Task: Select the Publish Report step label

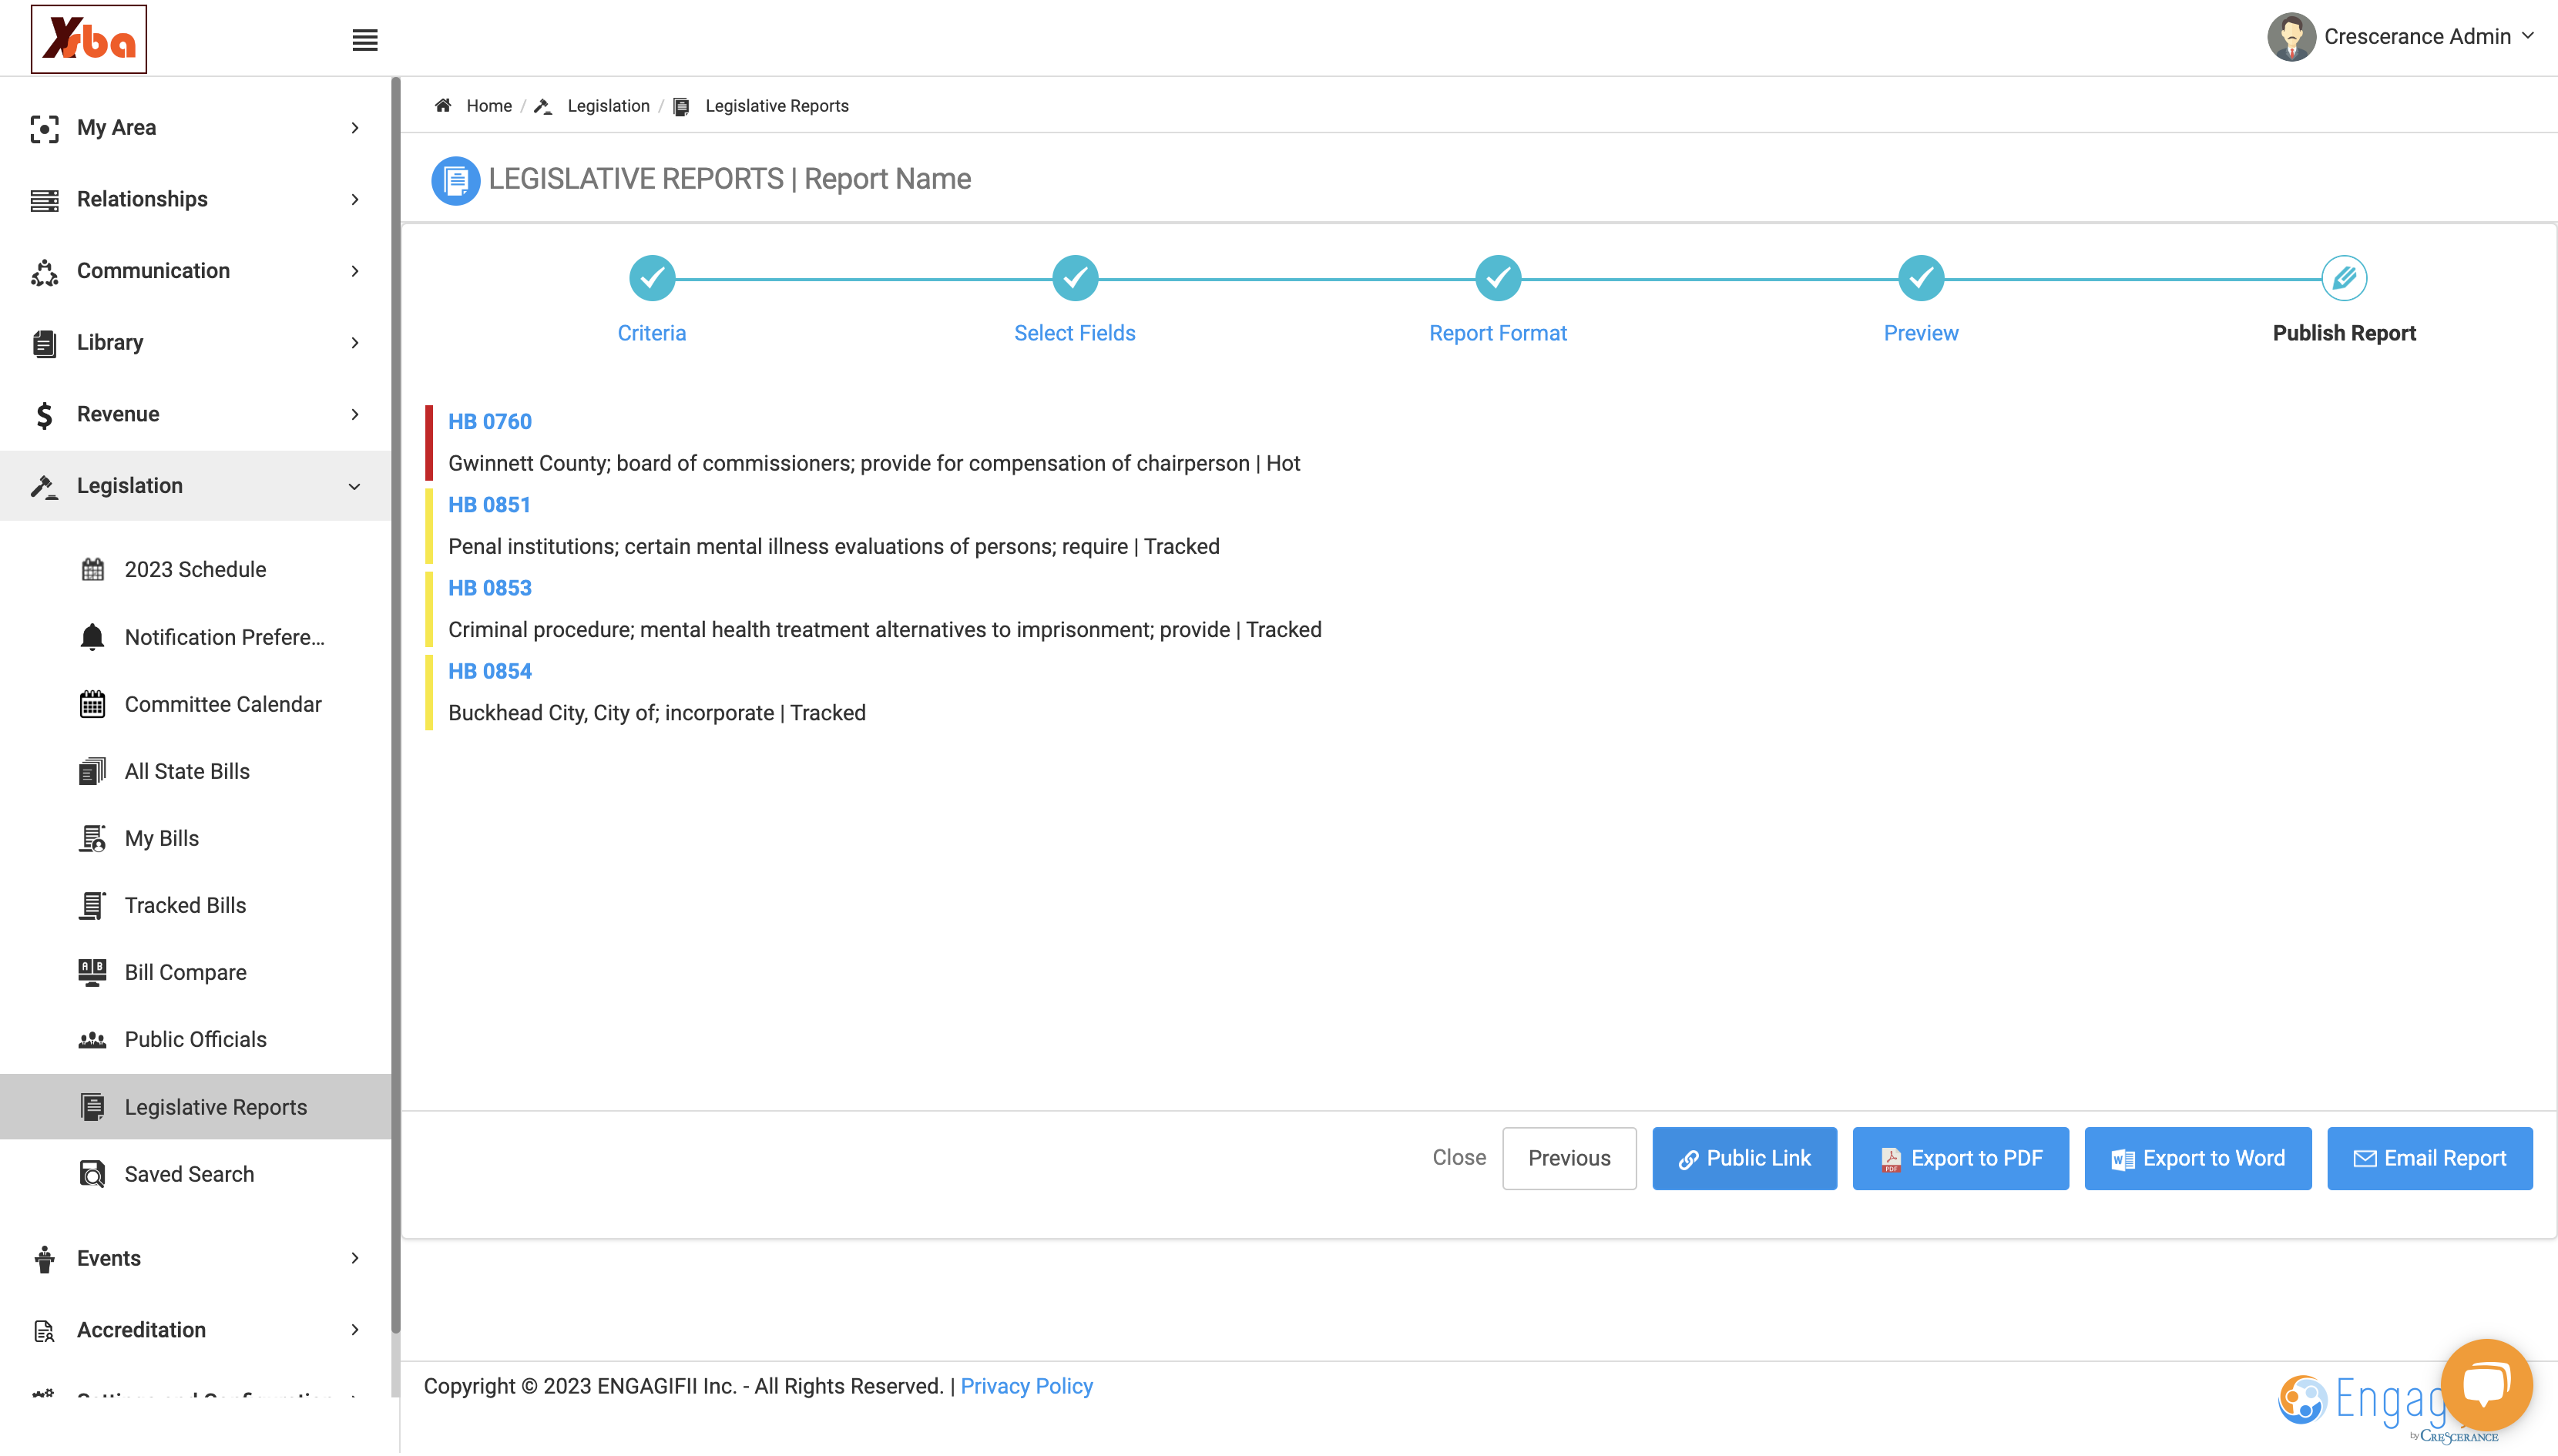Action: pos(2344,333)
